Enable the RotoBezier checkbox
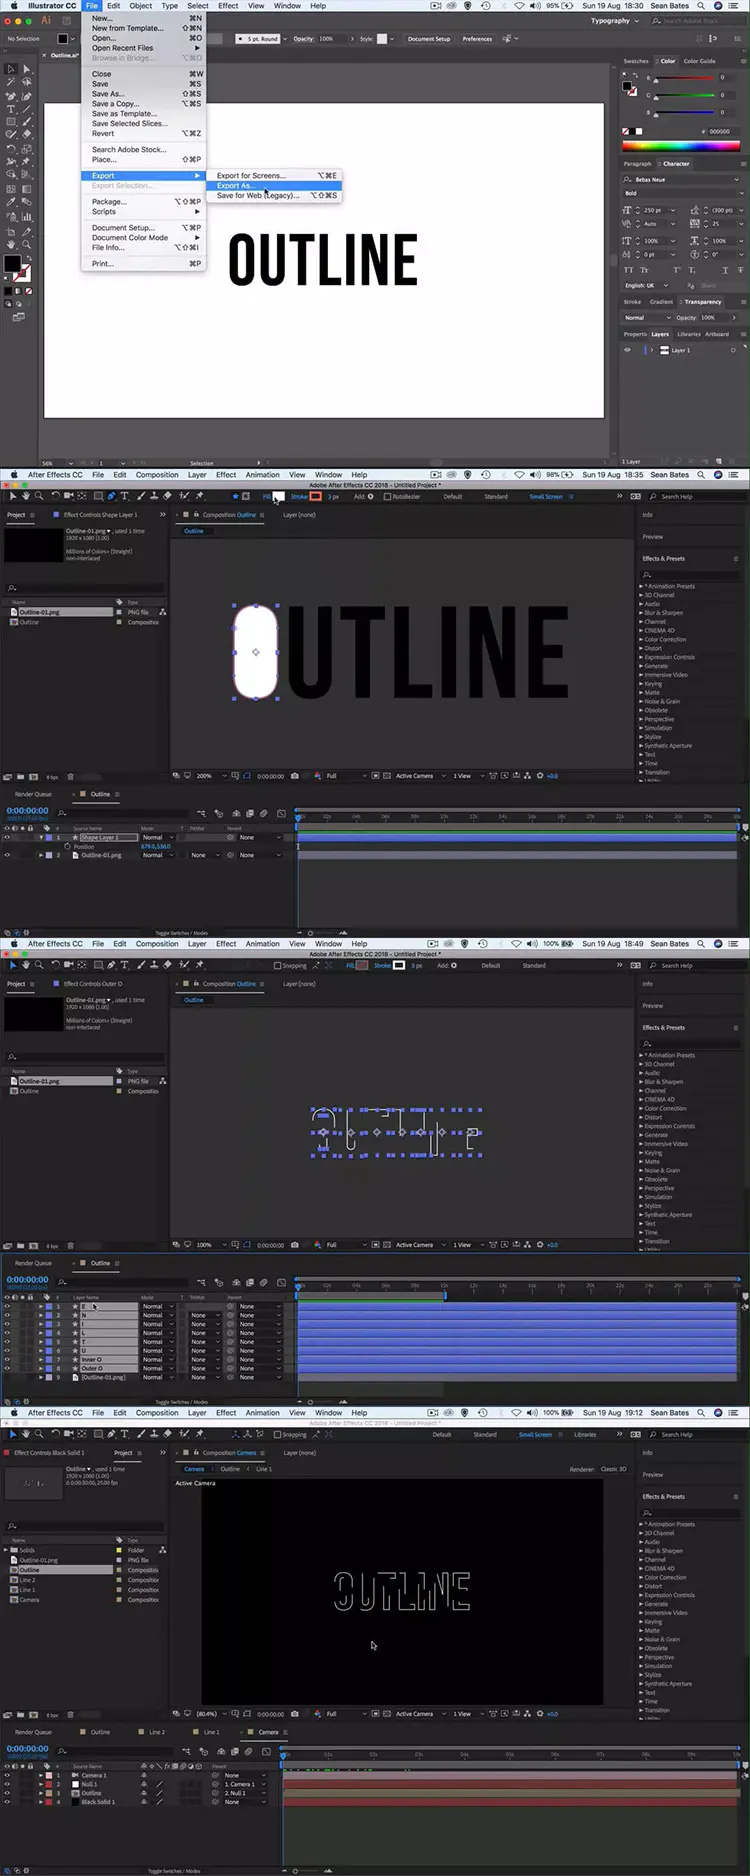Viewport: 750px width, 1876px height. pyautogui.click(x=388, y=496)
